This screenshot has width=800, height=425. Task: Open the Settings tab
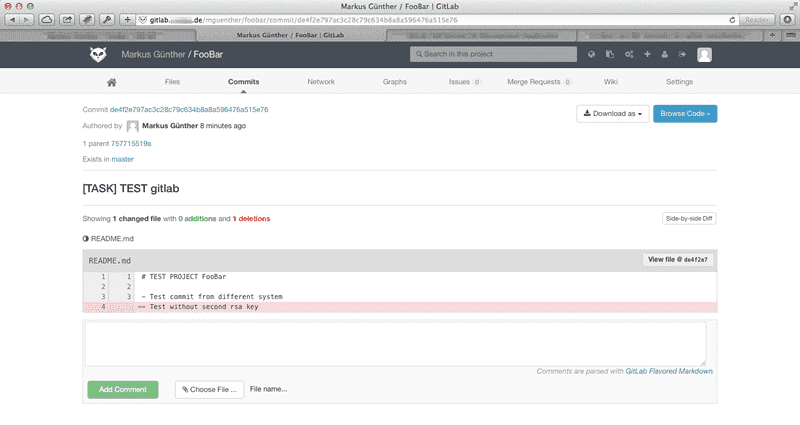680,82
